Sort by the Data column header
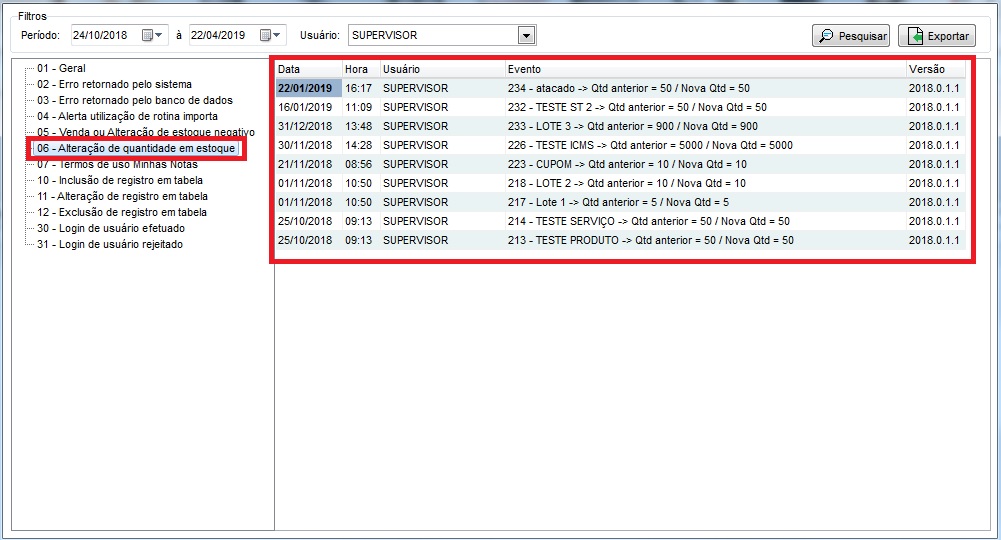Image resolution: width=1001 pixels, height=540 pixels. [307, 69]
